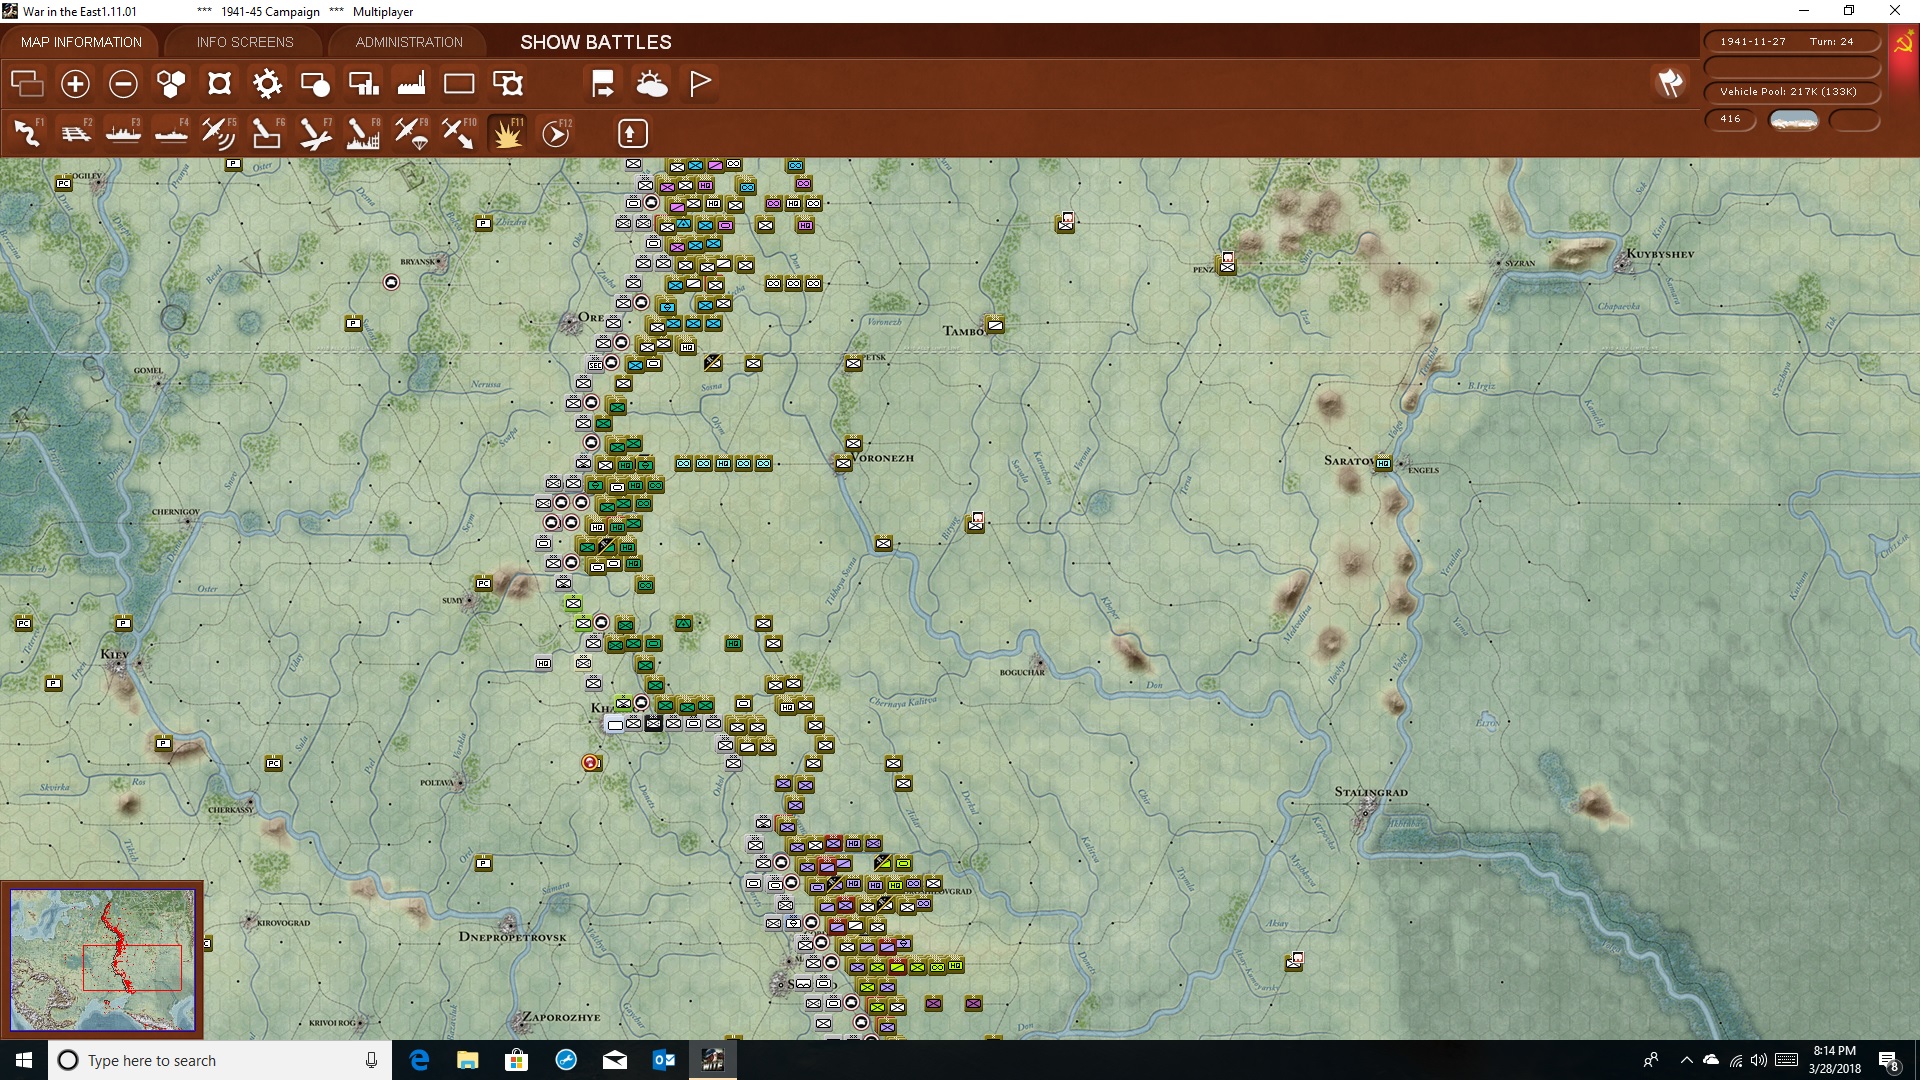
Task: Click the overlapping windows map view icon
Action: (27, 83)
